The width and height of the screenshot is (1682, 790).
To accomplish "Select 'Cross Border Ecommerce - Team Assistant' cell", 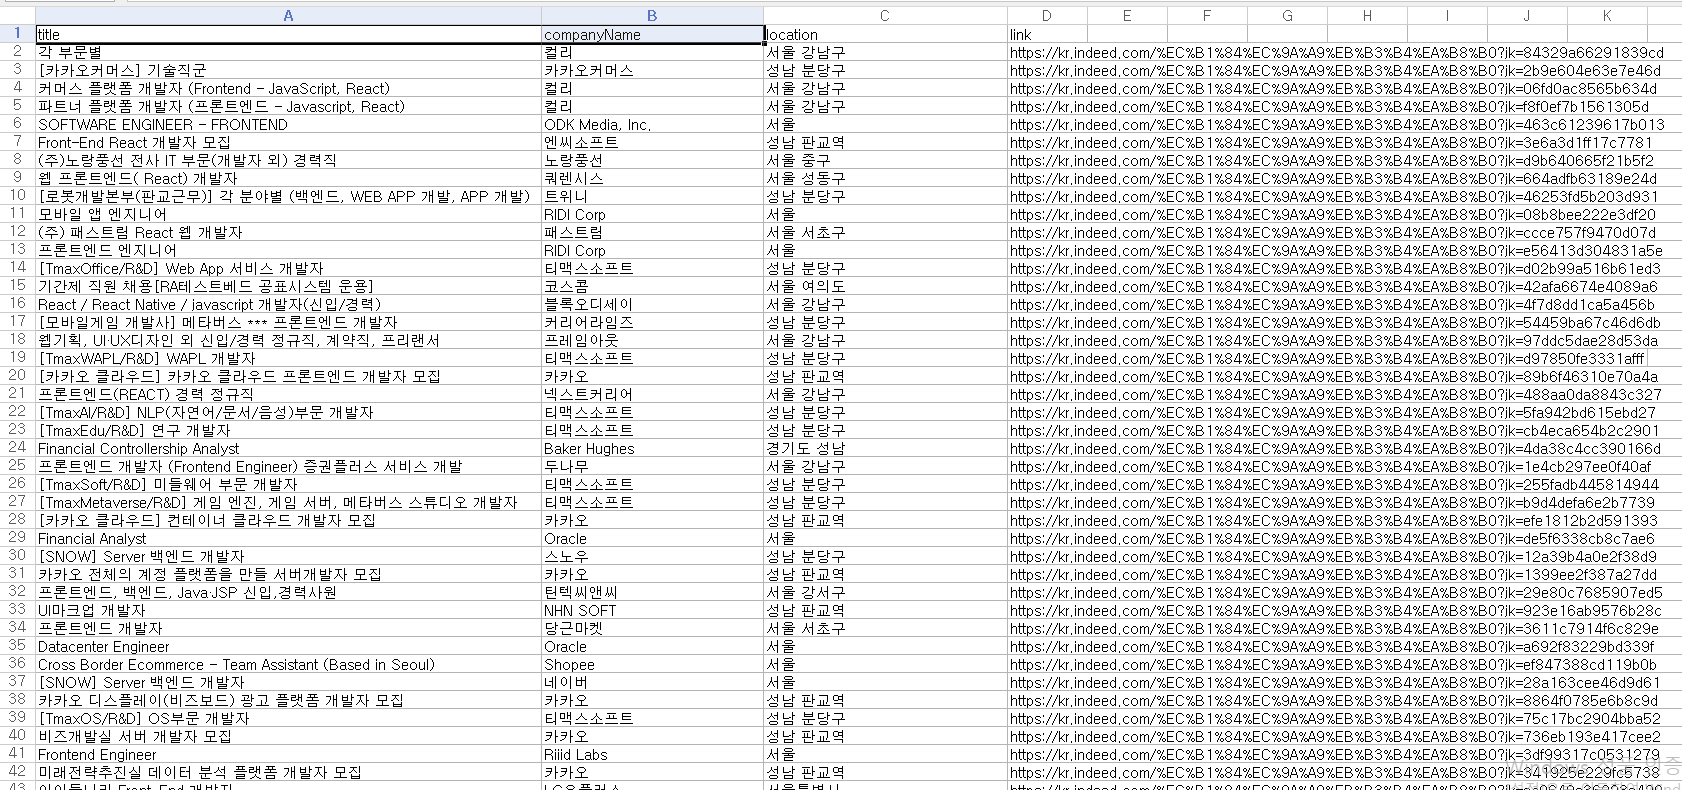I will [288, 664].
